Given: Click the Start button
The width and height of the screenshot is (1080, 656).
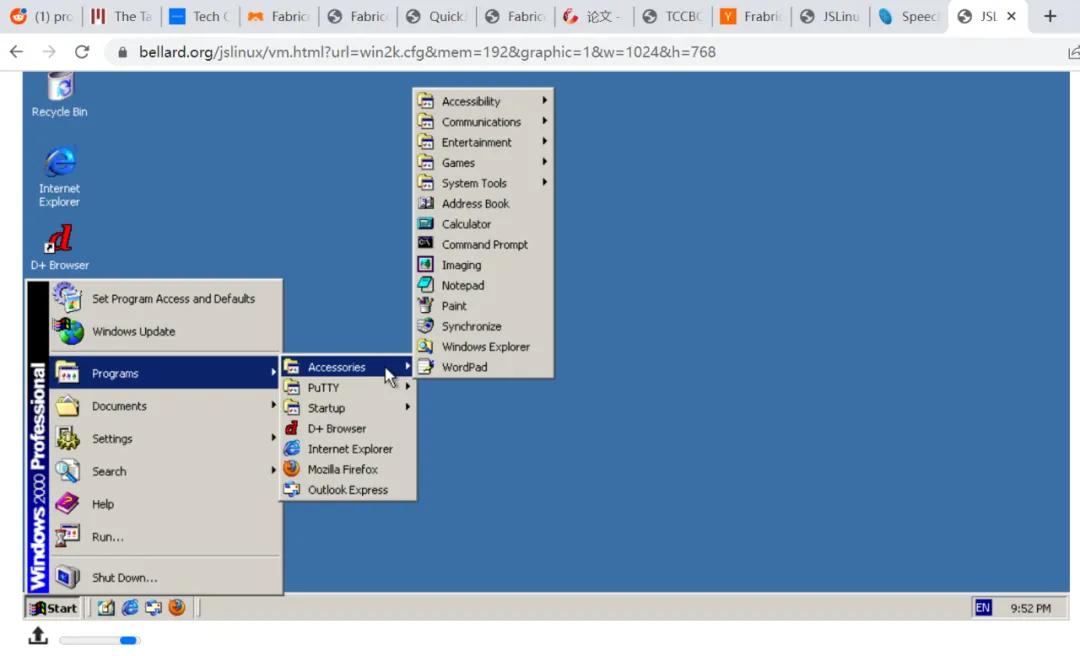Looking at the screenshot, I should pos(53,608).
